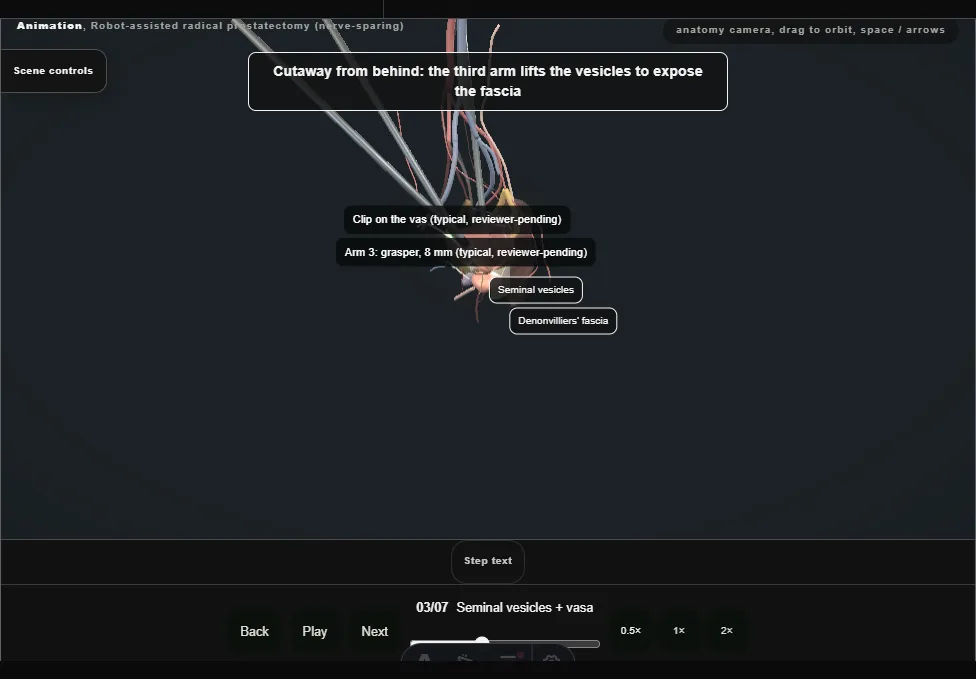Expand the Step text panel
976x679 pixels.
488,561
